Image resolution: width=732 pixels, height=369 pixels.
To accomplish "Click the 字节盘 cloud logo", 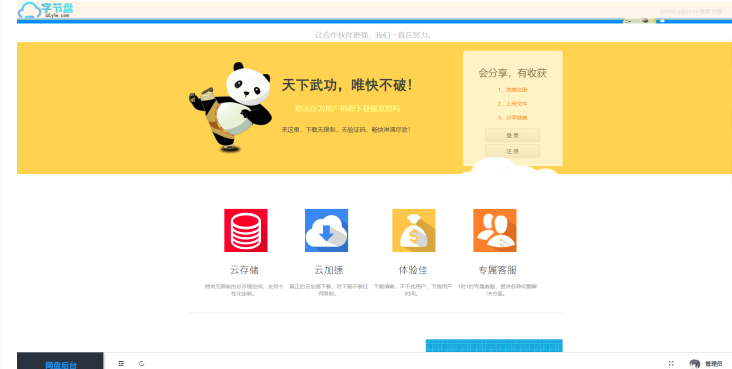I will pyautogui.click(x=46, y=10).
